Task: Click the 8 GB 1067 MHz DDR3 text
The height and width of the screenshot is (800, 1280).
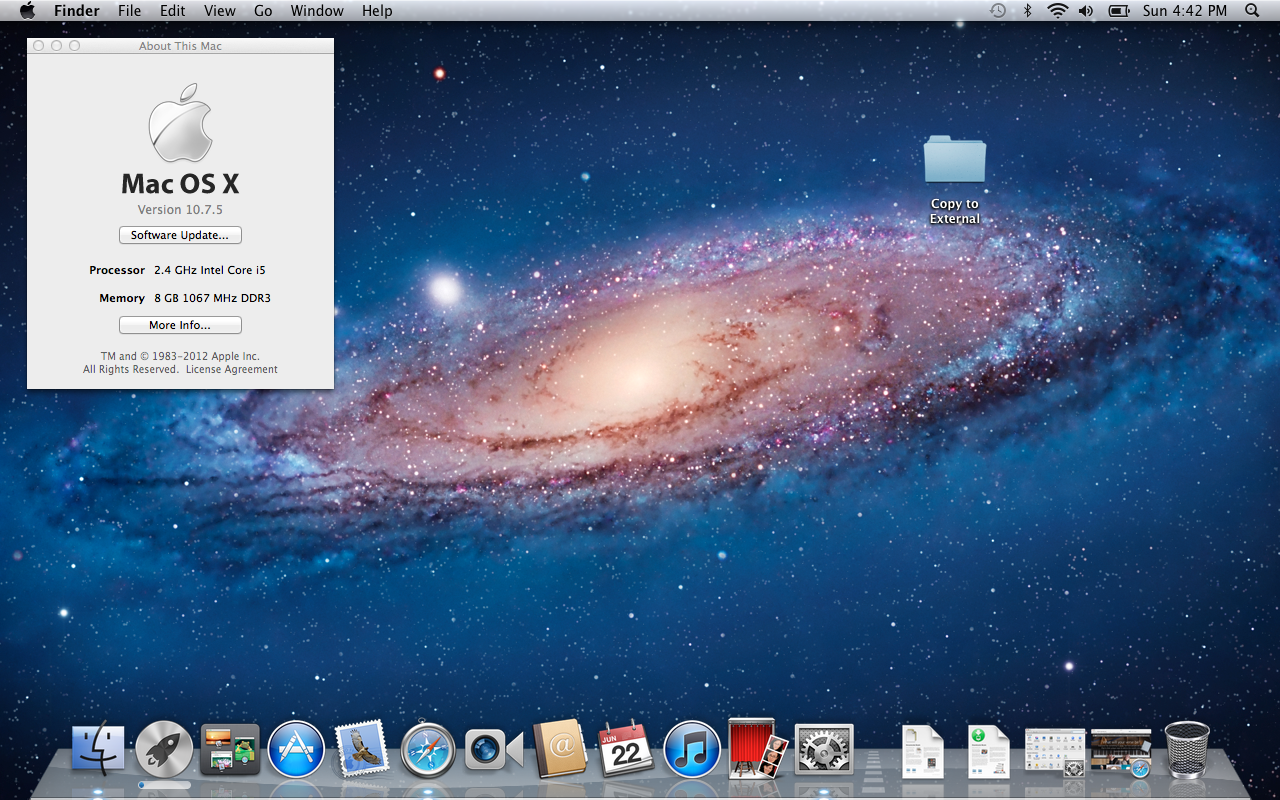Action: 212,298
